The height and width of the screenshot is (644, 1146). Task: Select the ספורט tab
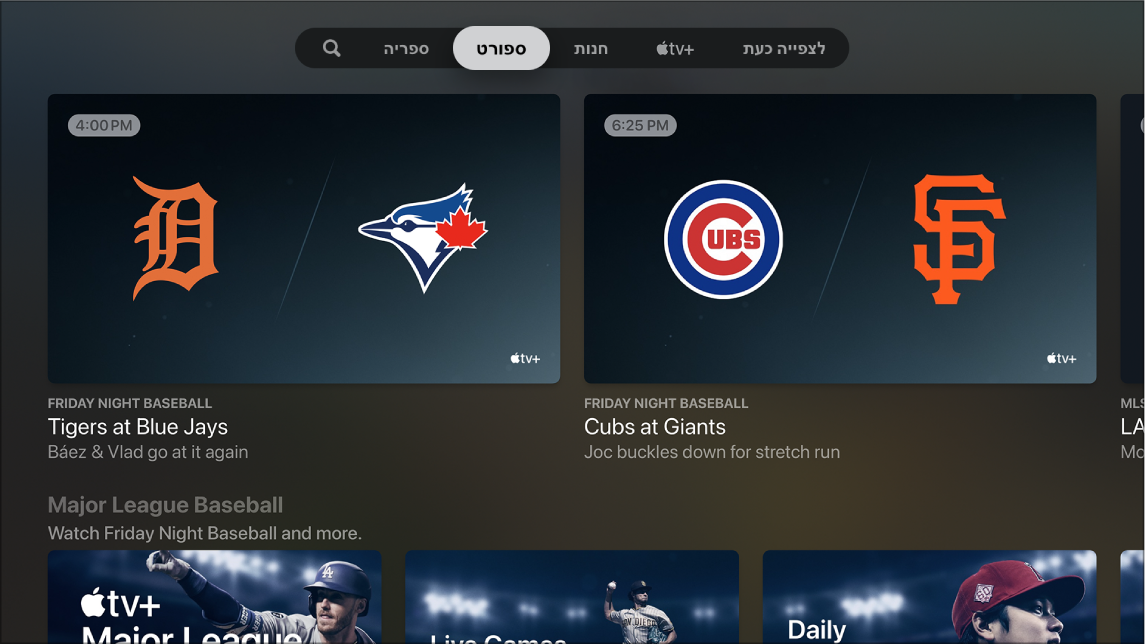click(501, 48)
